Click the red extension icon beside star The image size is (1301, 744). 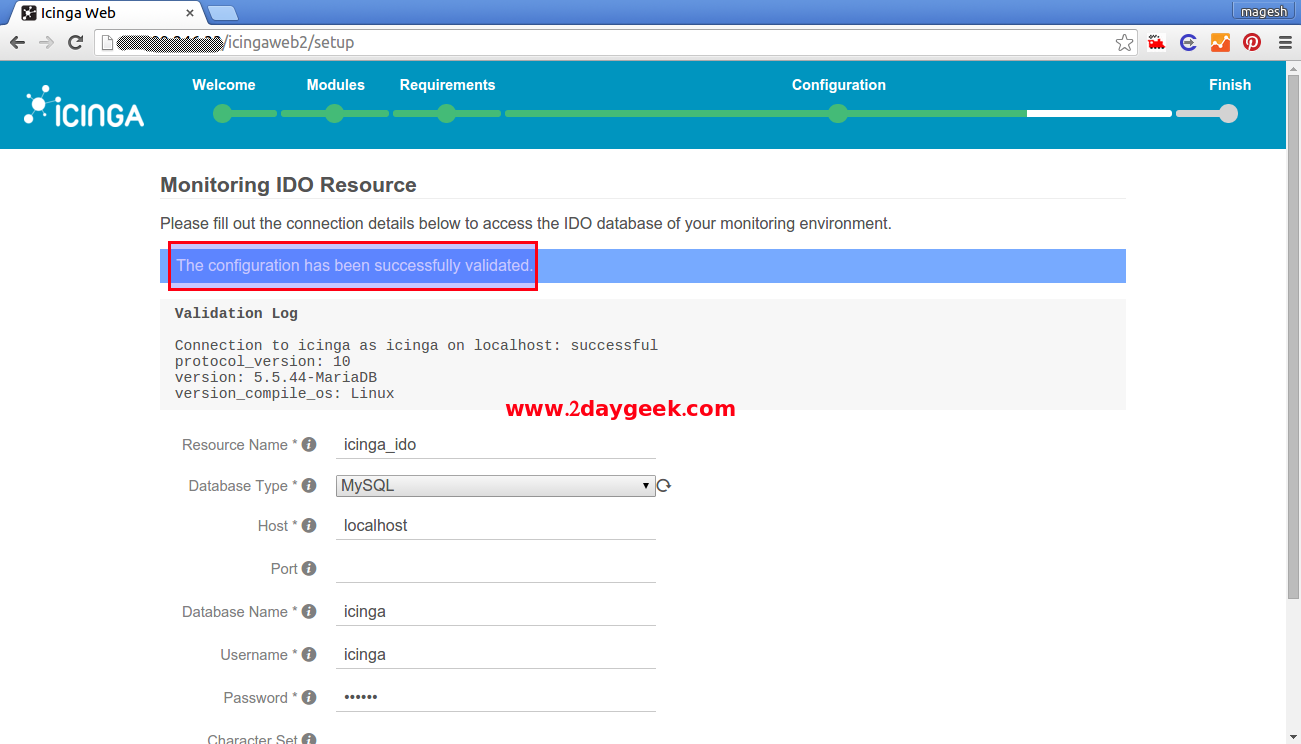point(1157,42)
